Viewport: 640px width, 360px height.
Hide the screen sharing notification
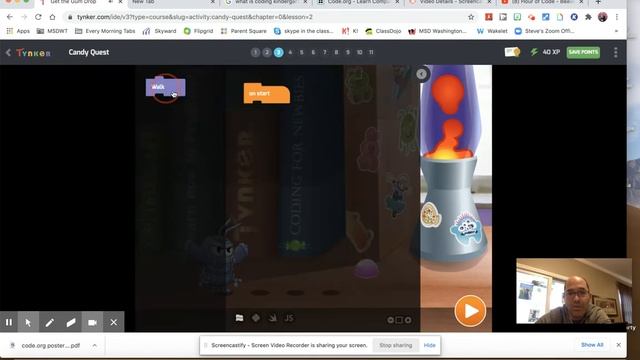tap(429, 345)
